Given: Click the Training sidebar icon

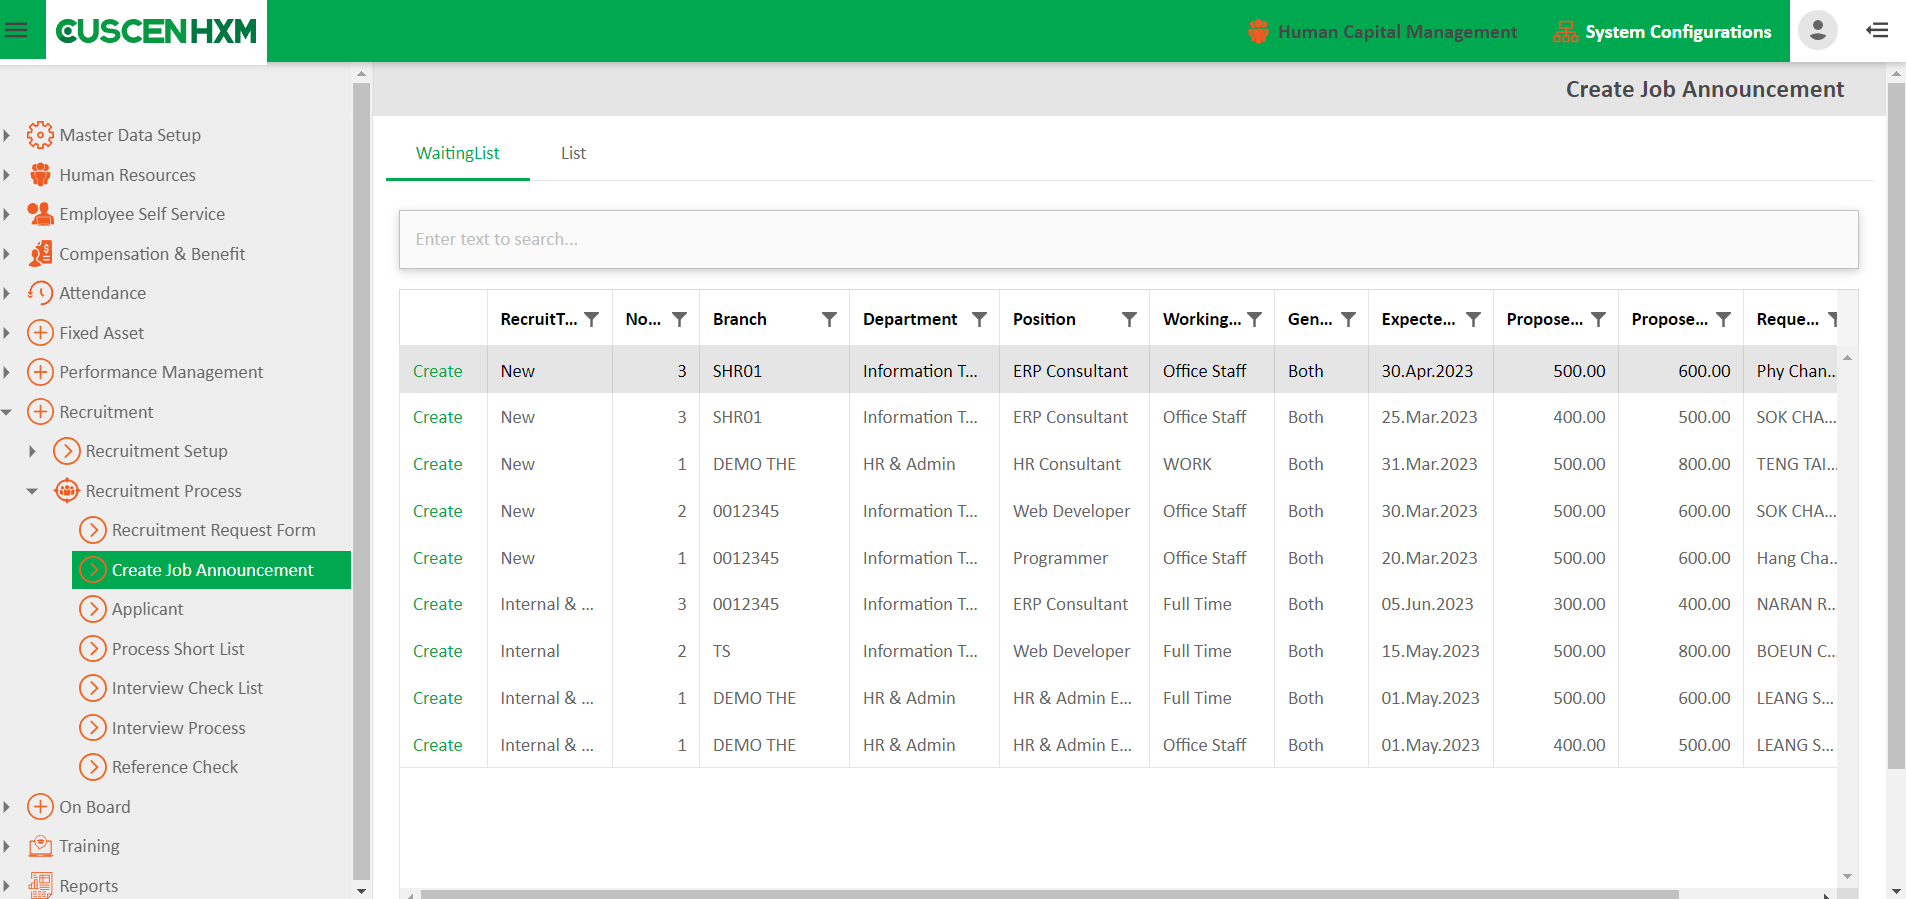Looking at the screenshot, I should [40, 846].
